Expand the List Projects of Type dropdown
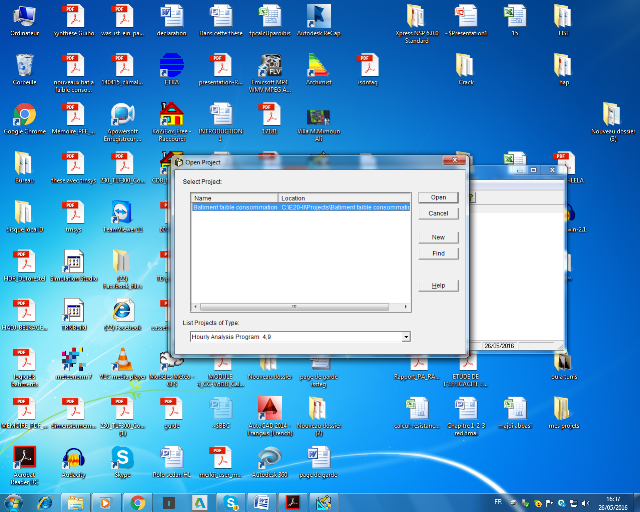Screen dimensions: 640x512 tap(406, 338)
